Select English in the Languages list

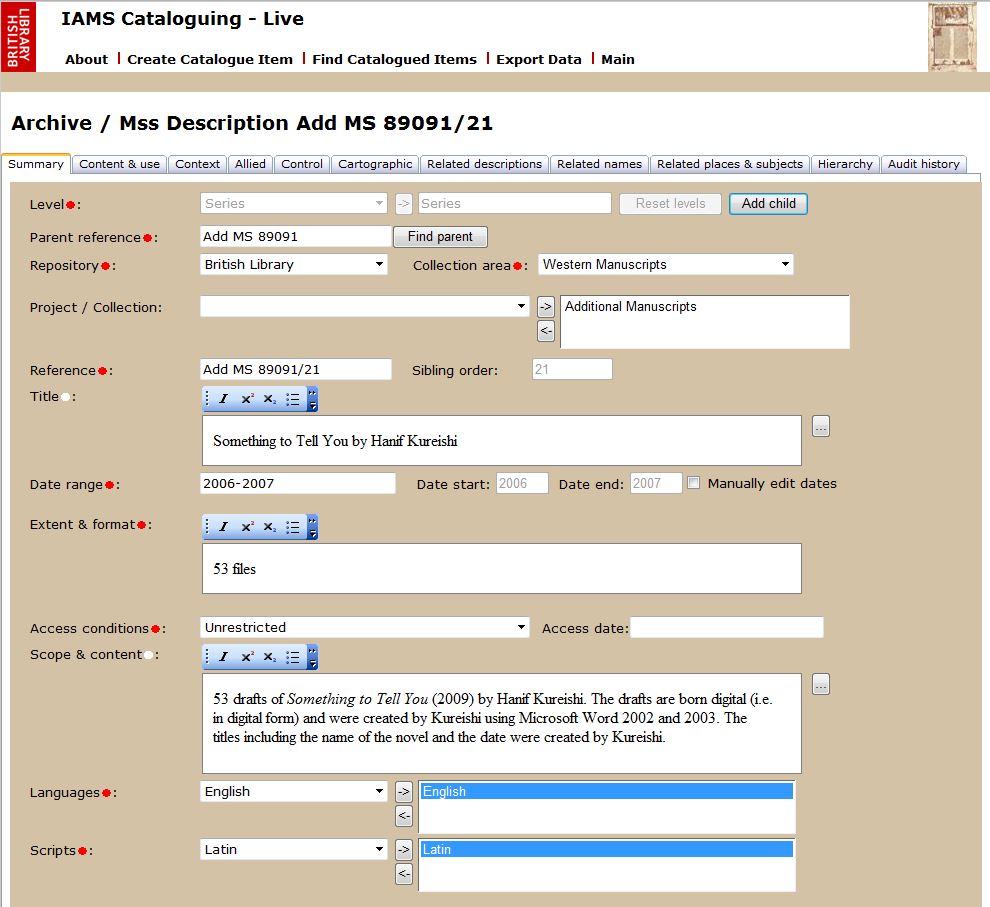(x=607, y=791)
